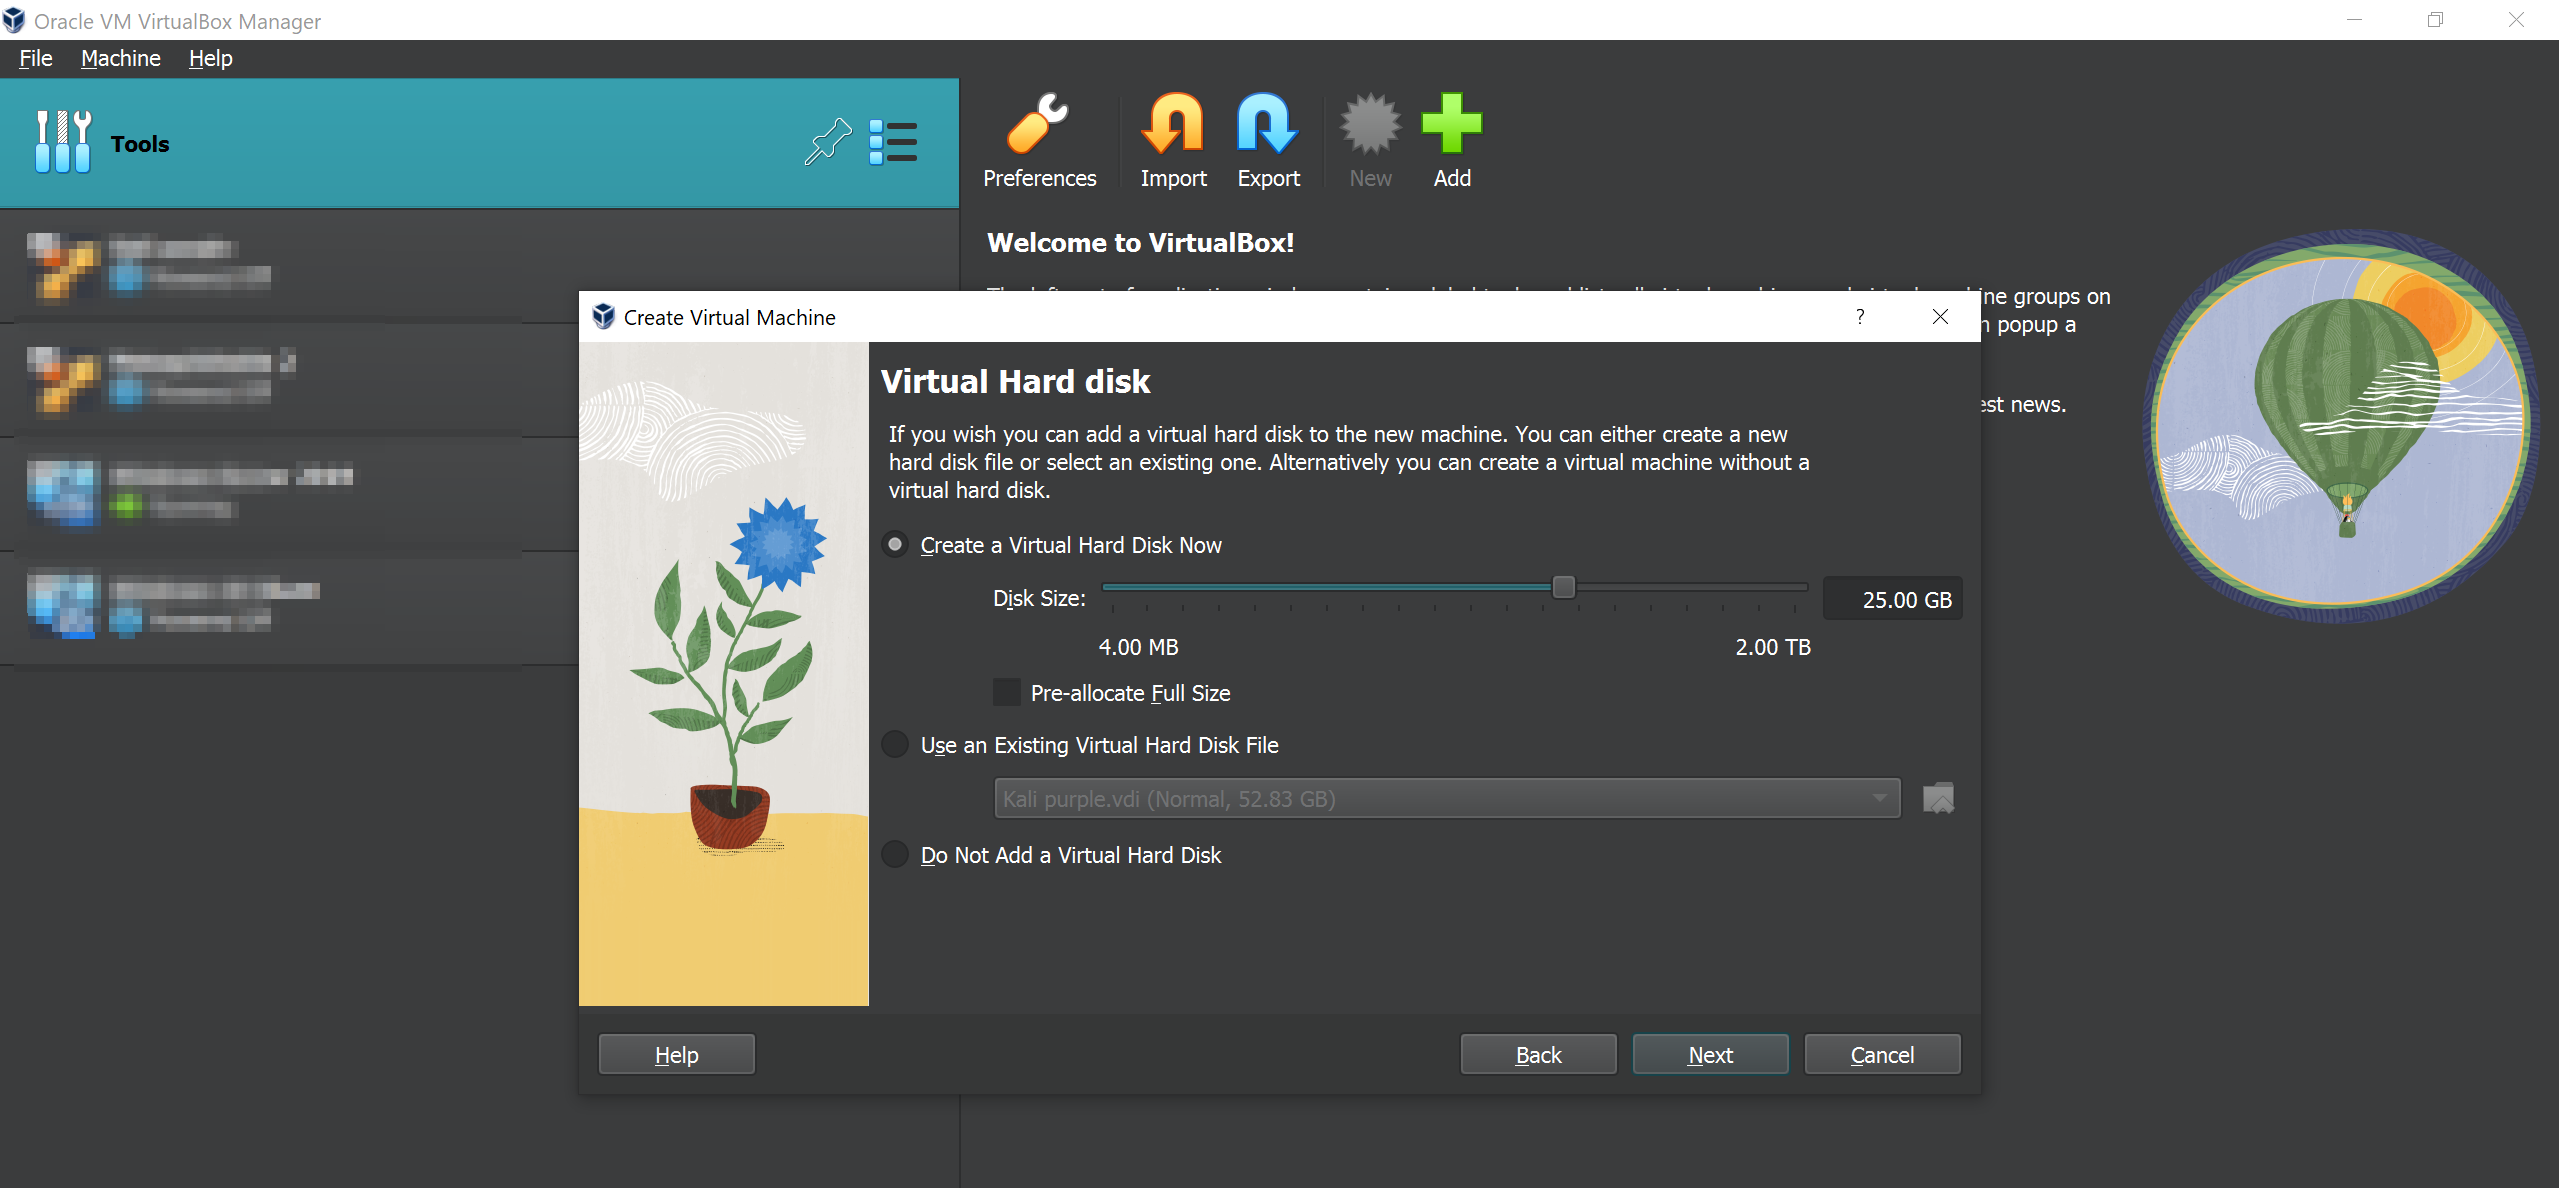2559x1188 pixels.
Task: Click the Disk Size slider handle
Action: [1563, 587]
